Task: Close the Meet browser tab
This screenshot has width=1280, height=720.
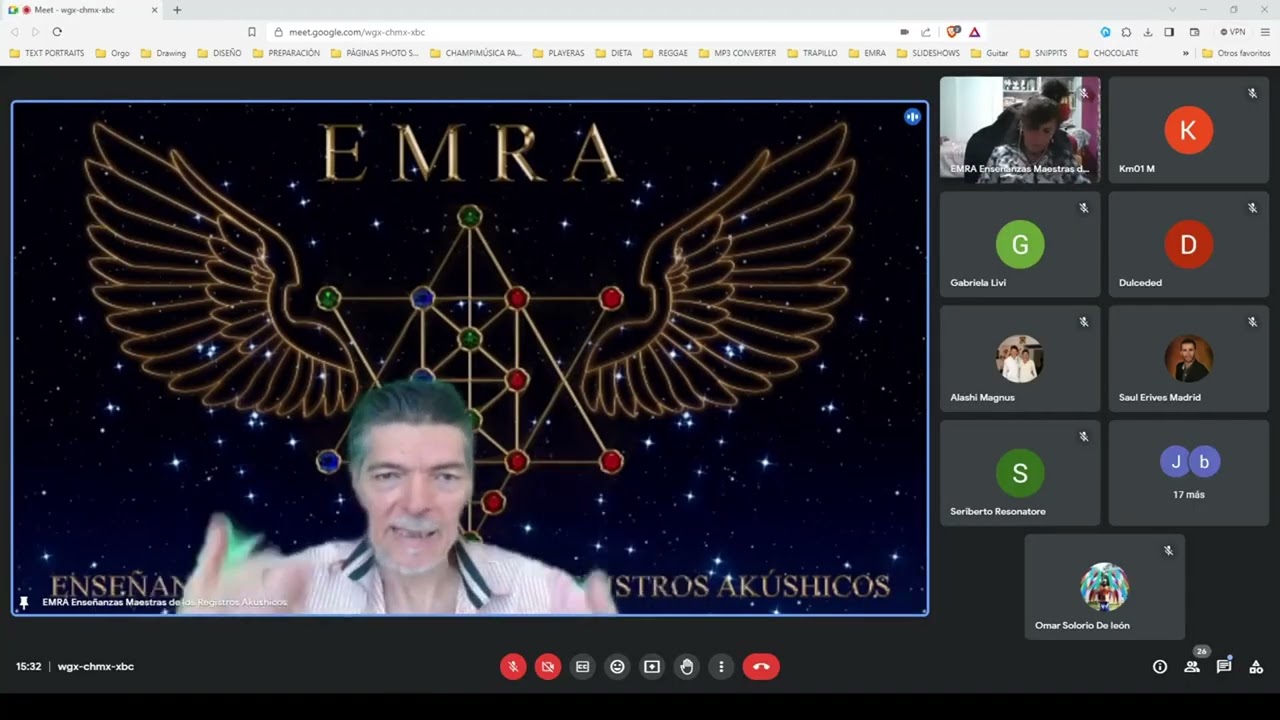Action: [x=155, y=10]
